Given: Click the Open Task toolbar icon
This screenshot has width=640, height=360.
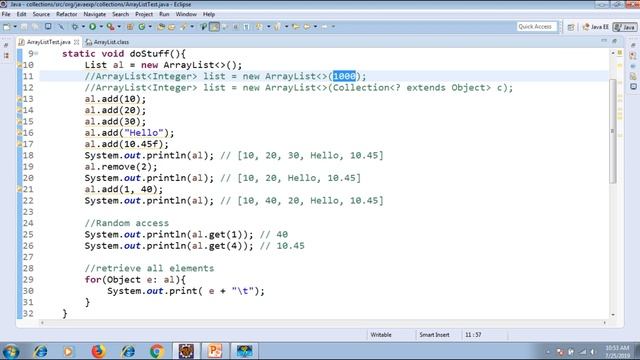Looking at the screenshot, I should click(x=171, y=27).
